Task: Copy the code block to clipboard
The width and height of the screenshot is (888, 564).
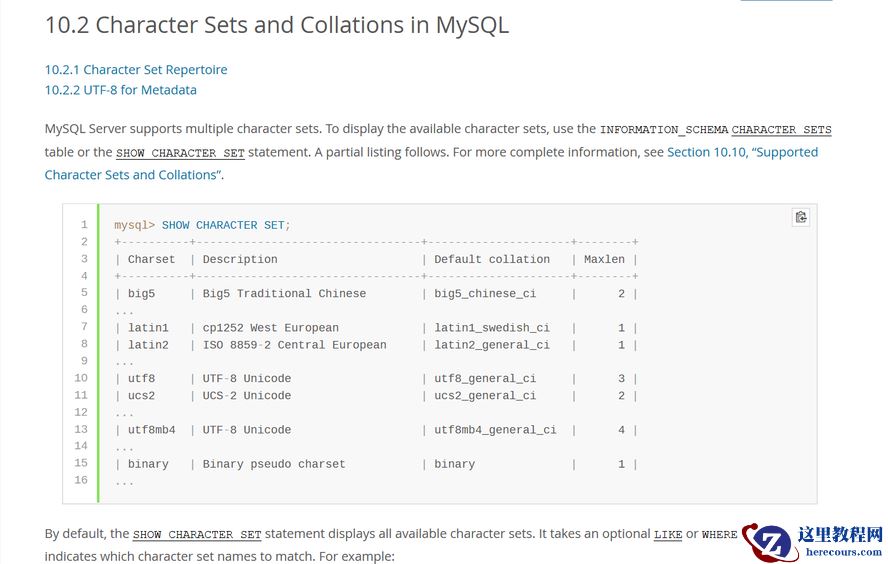Action: (x=800, y=217)
